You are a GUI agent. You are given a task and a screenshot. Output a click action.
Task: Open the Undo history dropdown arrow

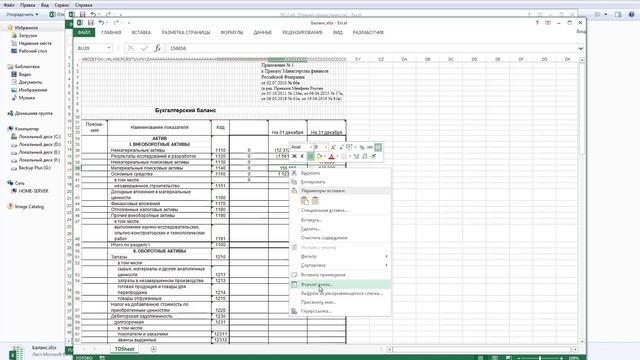tap(107, 23)
